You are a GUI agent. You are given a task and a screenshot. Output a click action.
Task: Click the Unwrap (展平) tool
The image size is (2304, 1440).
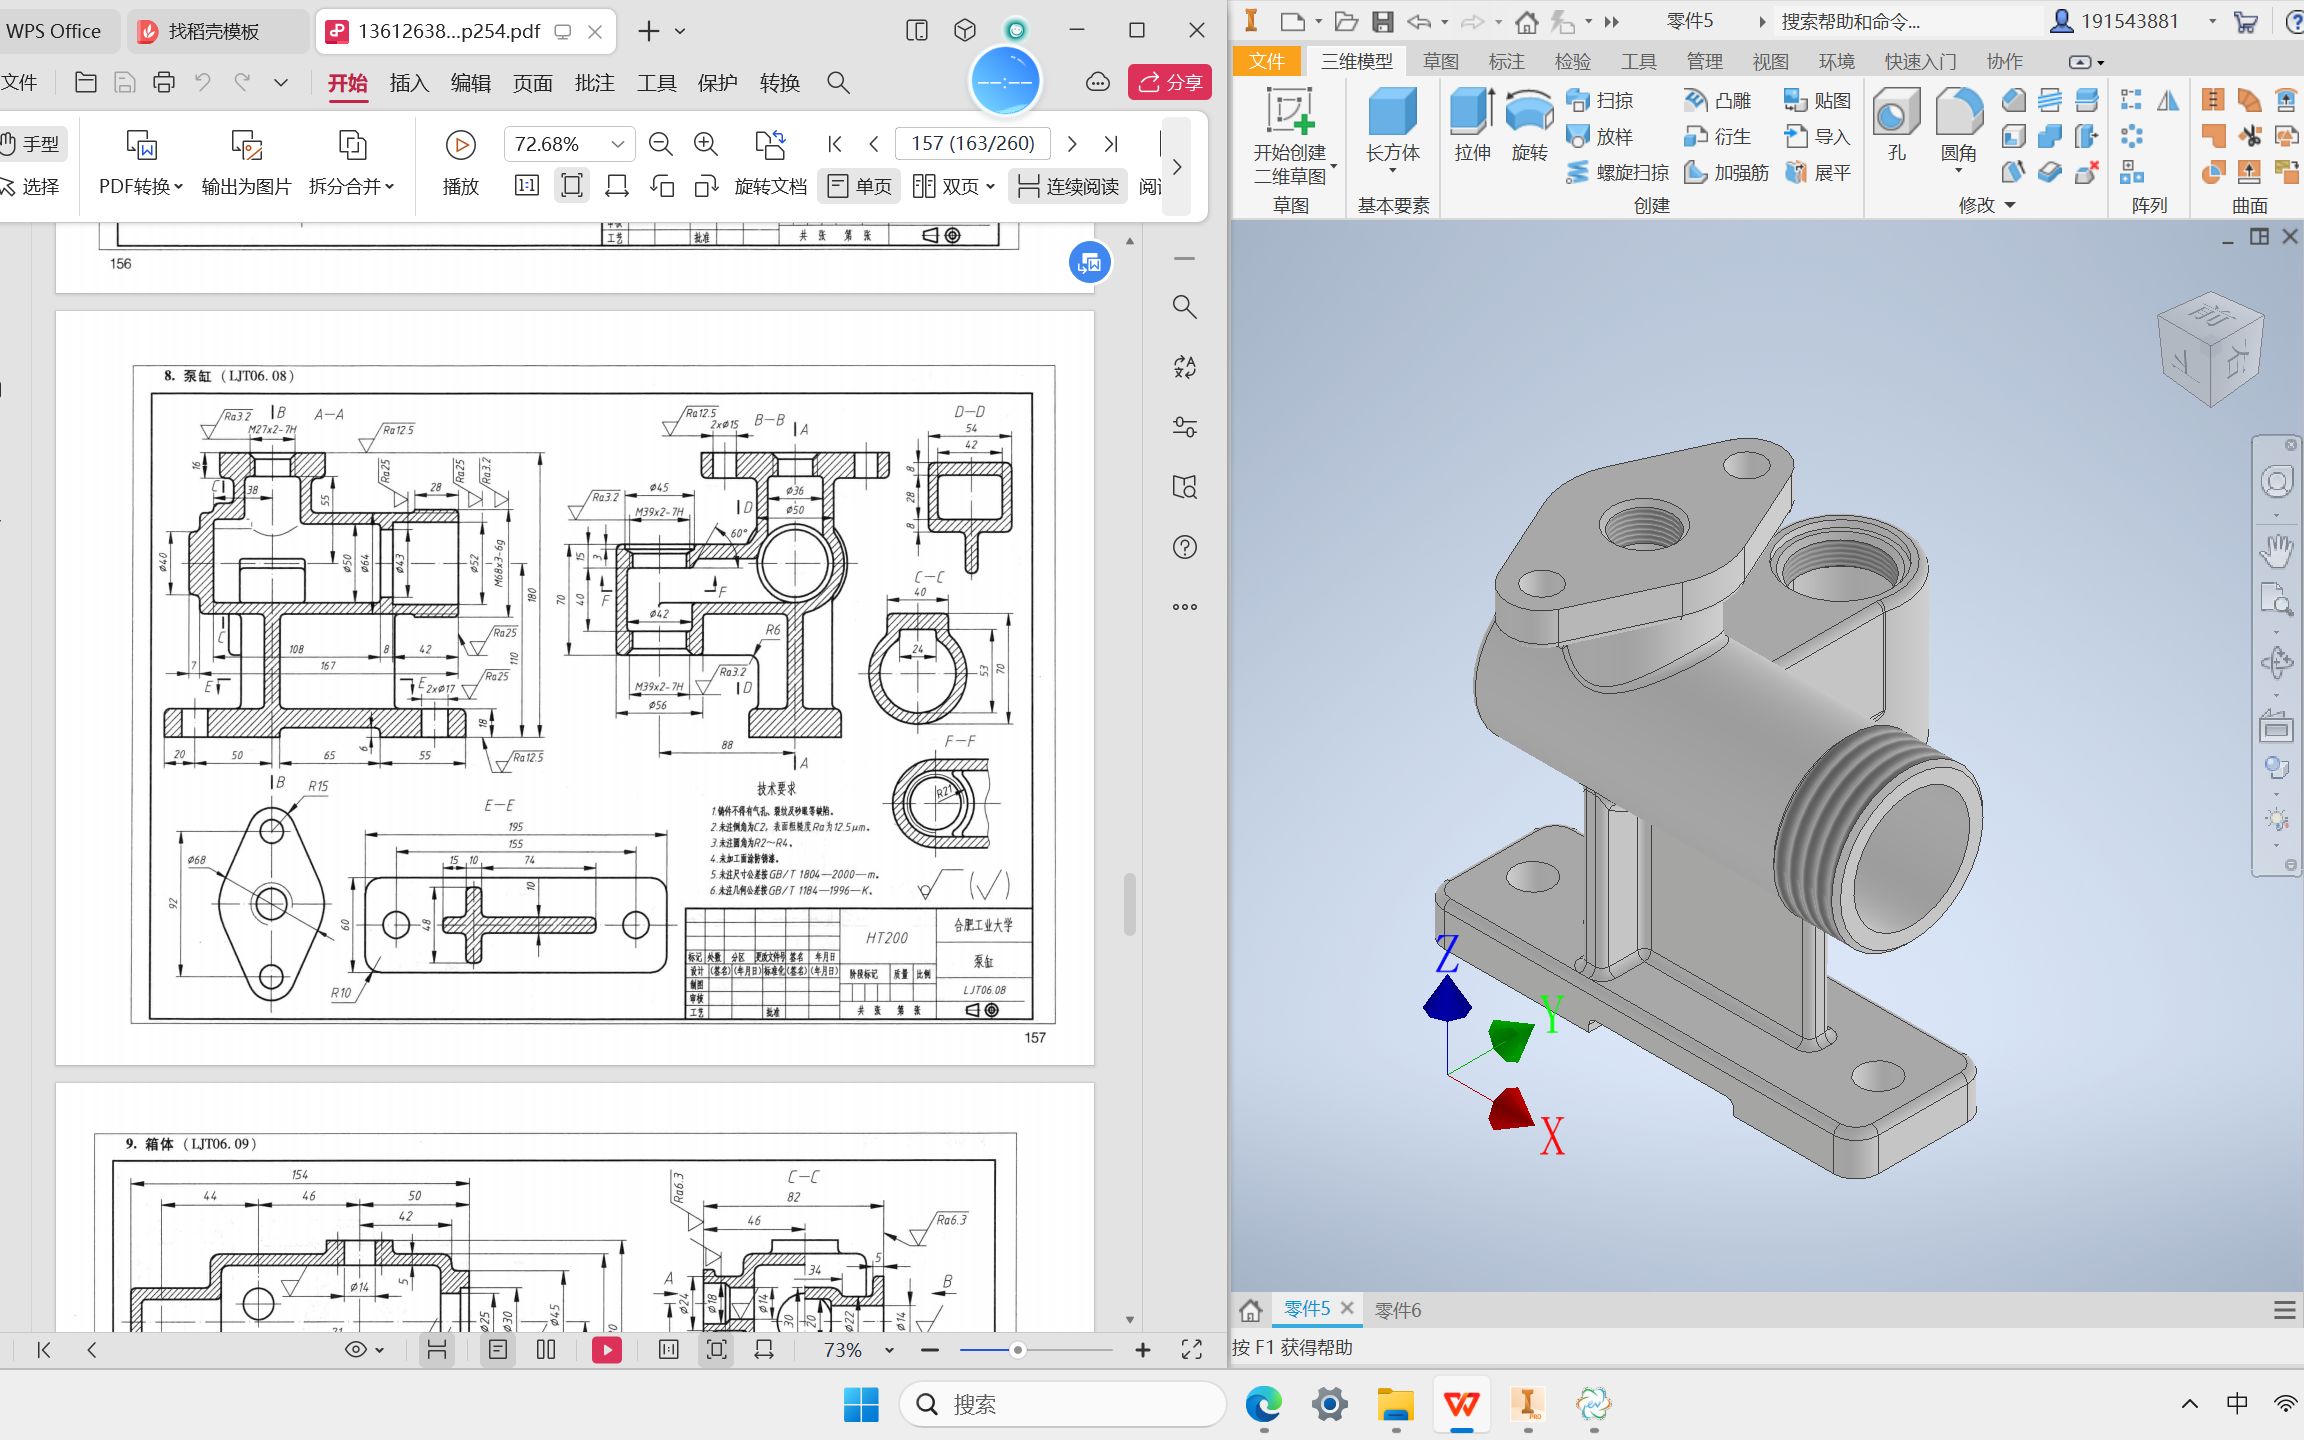click(x=1817, y=172)
